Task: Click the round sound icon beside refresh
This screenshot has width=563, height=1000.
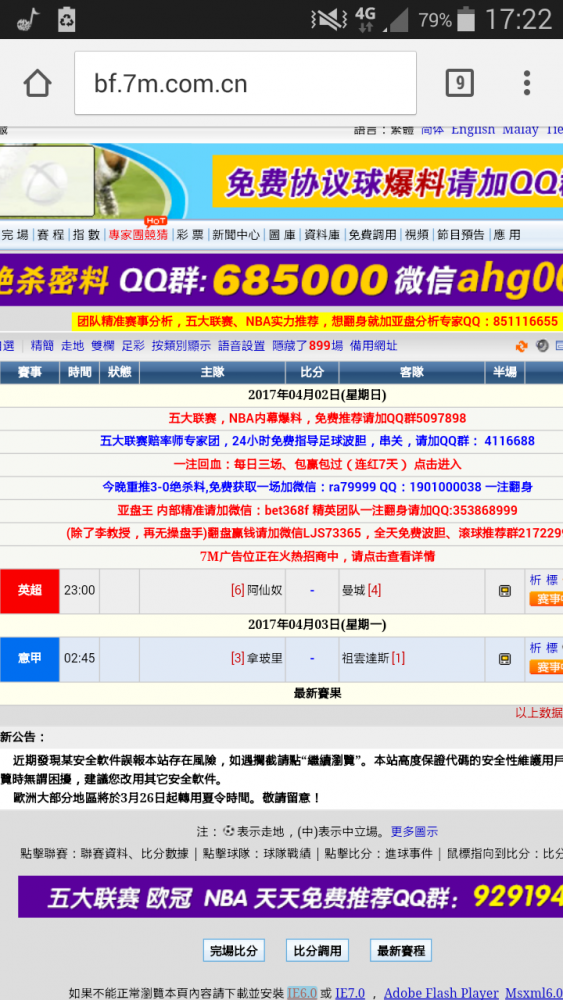Action: (542, 346)
